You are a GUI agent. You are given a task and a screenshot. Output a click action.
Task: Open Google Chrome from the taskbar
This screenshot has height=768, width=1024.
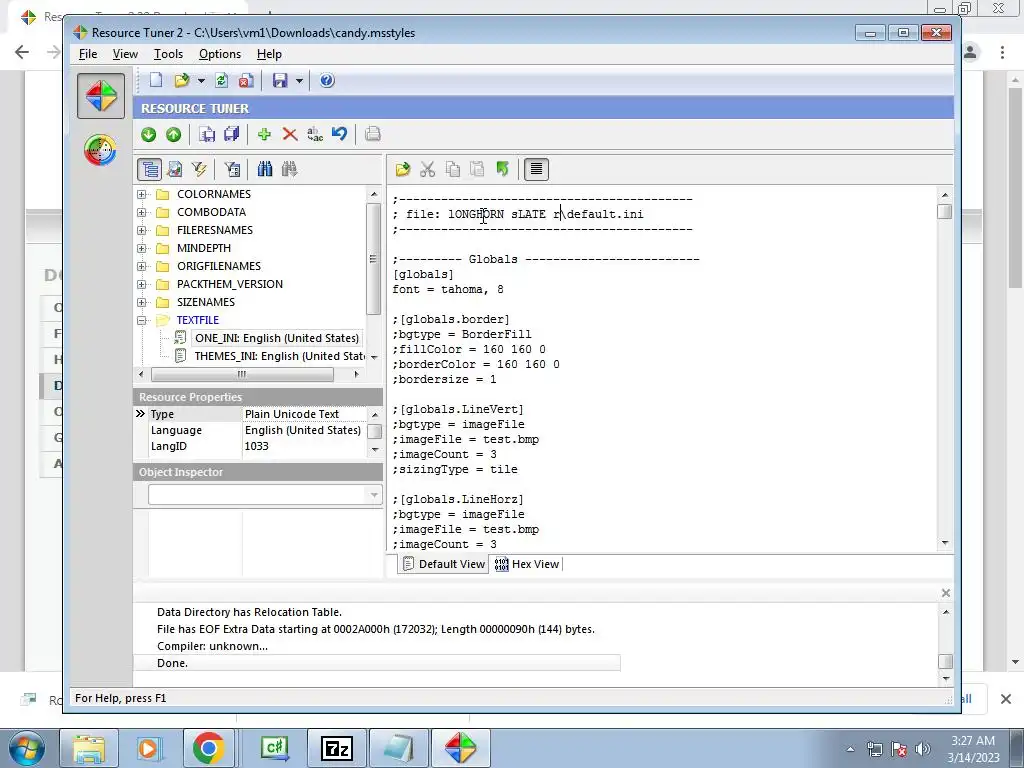209,748
